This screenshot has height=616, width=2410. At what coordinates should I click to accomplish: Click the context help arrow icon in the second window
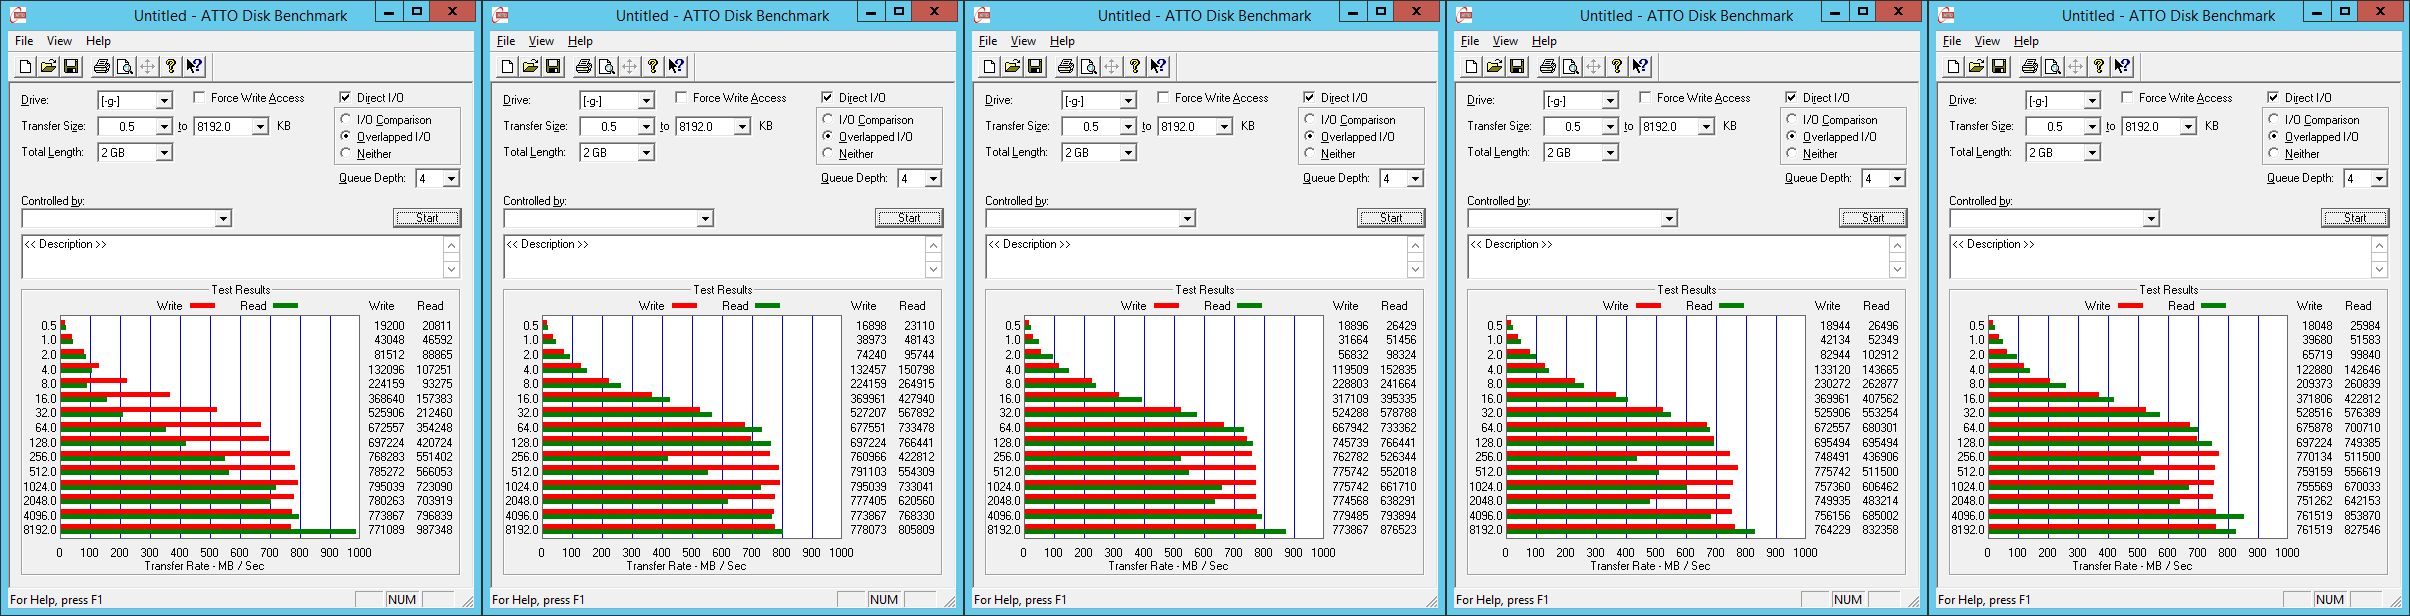click(x=676, y=67)
